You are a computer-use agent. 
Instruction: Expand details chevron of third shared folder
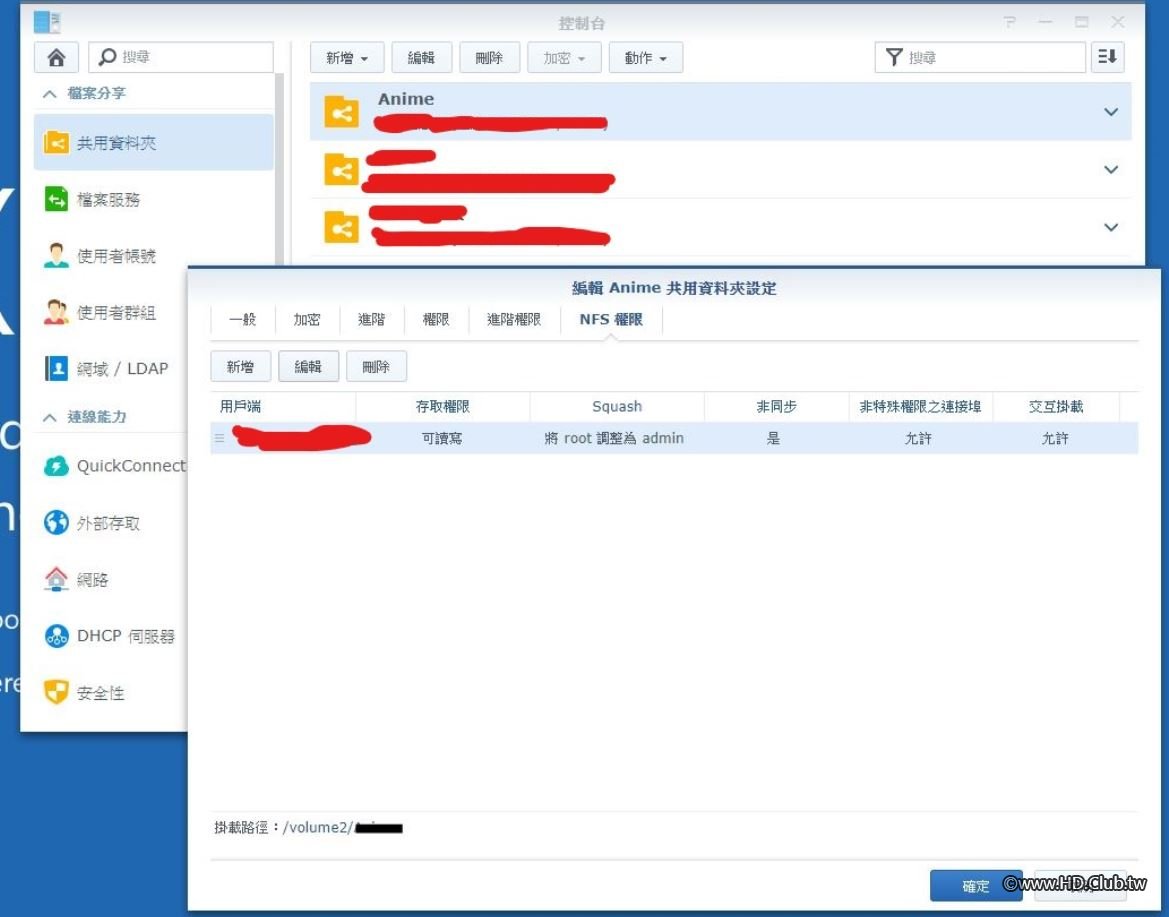pos(1111,227)
